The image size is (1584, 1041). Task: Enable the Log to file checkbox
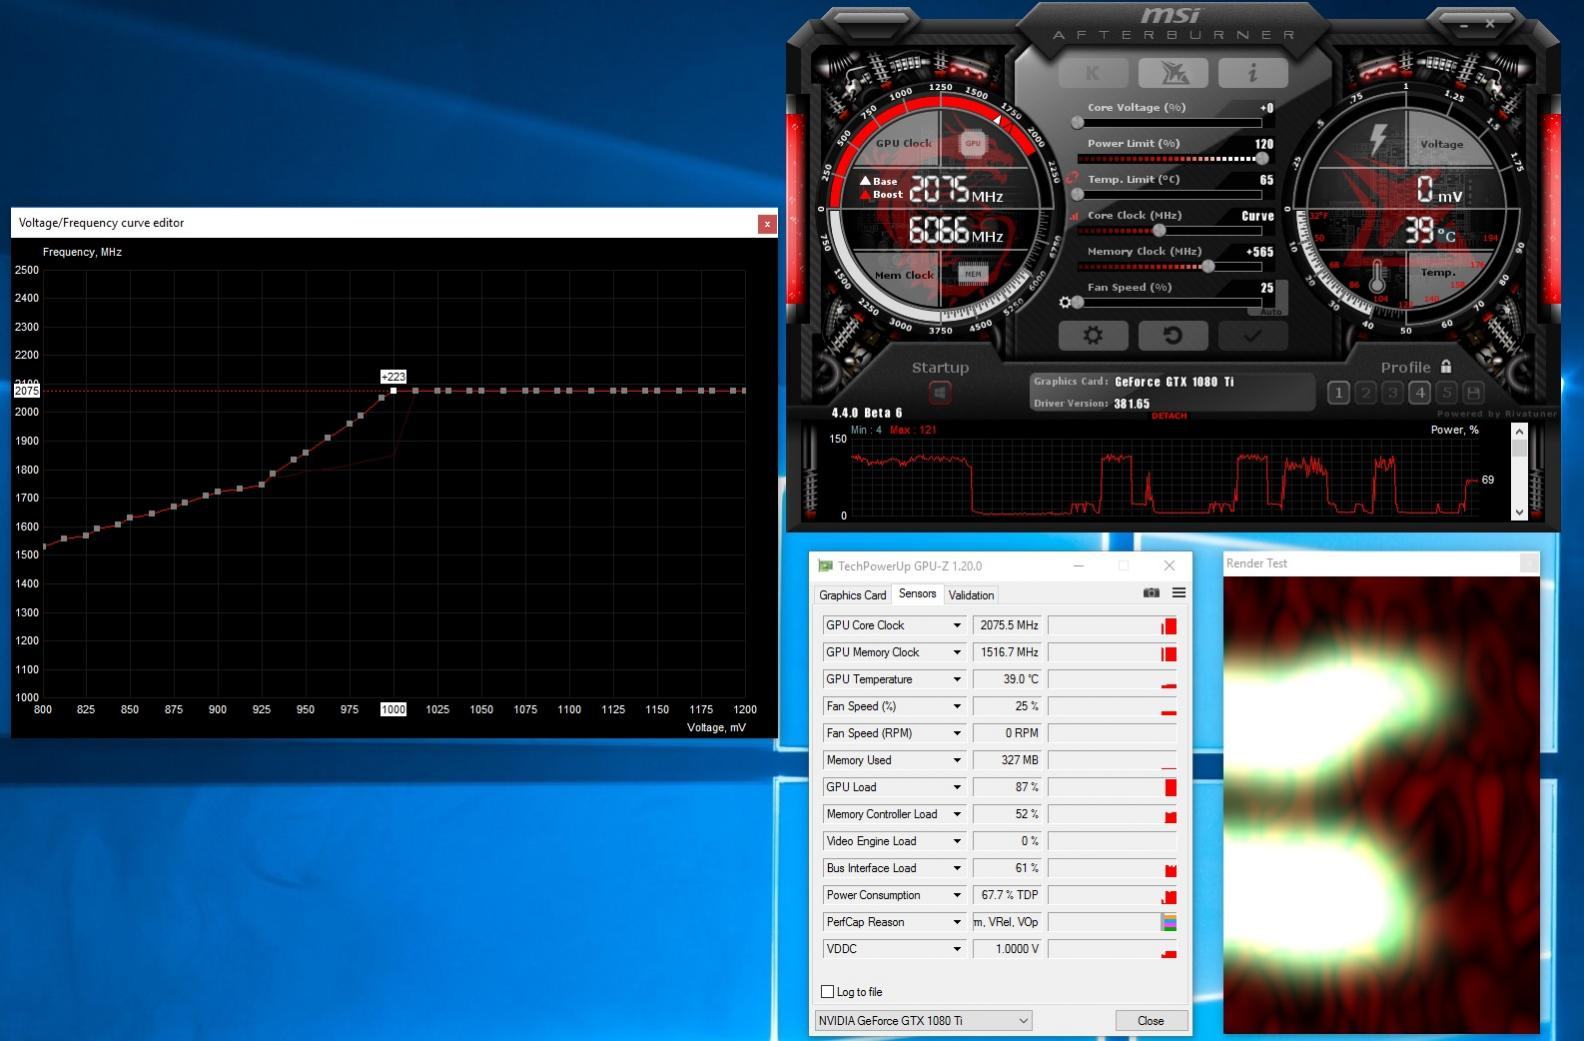point(827,992)
